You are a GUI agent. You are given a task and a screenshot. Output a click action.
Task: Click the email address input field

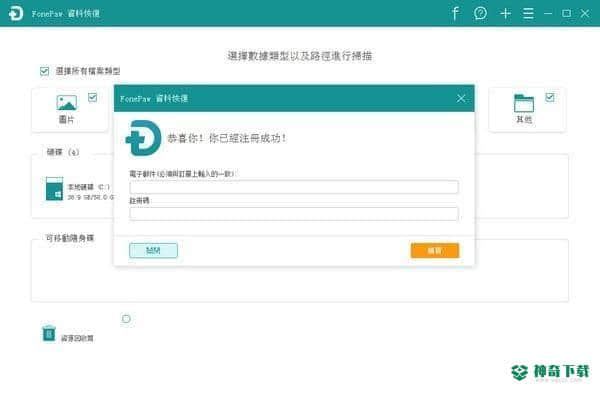pos(294,187)
